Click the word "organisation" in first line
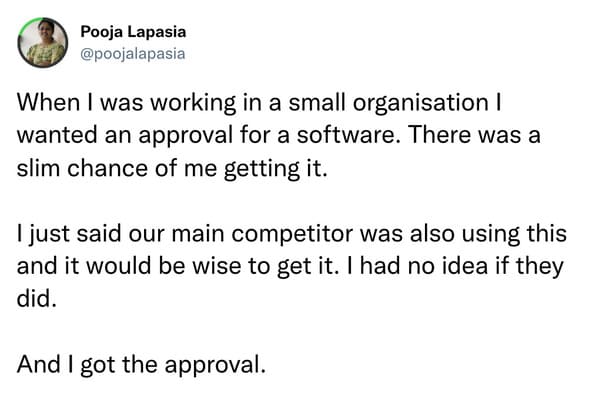 coord(420,103)
